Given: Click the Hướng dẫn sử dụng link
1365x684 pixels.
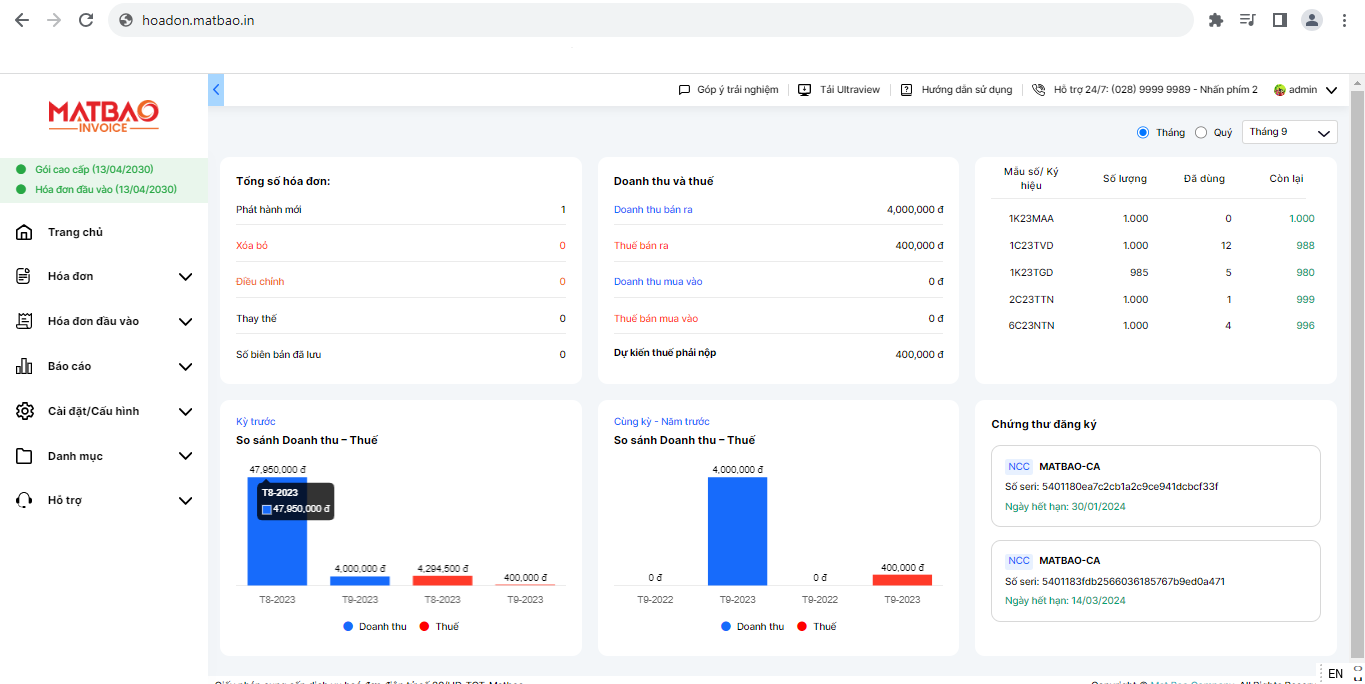Looking at the screenshot, I should (x=967, y=90).
